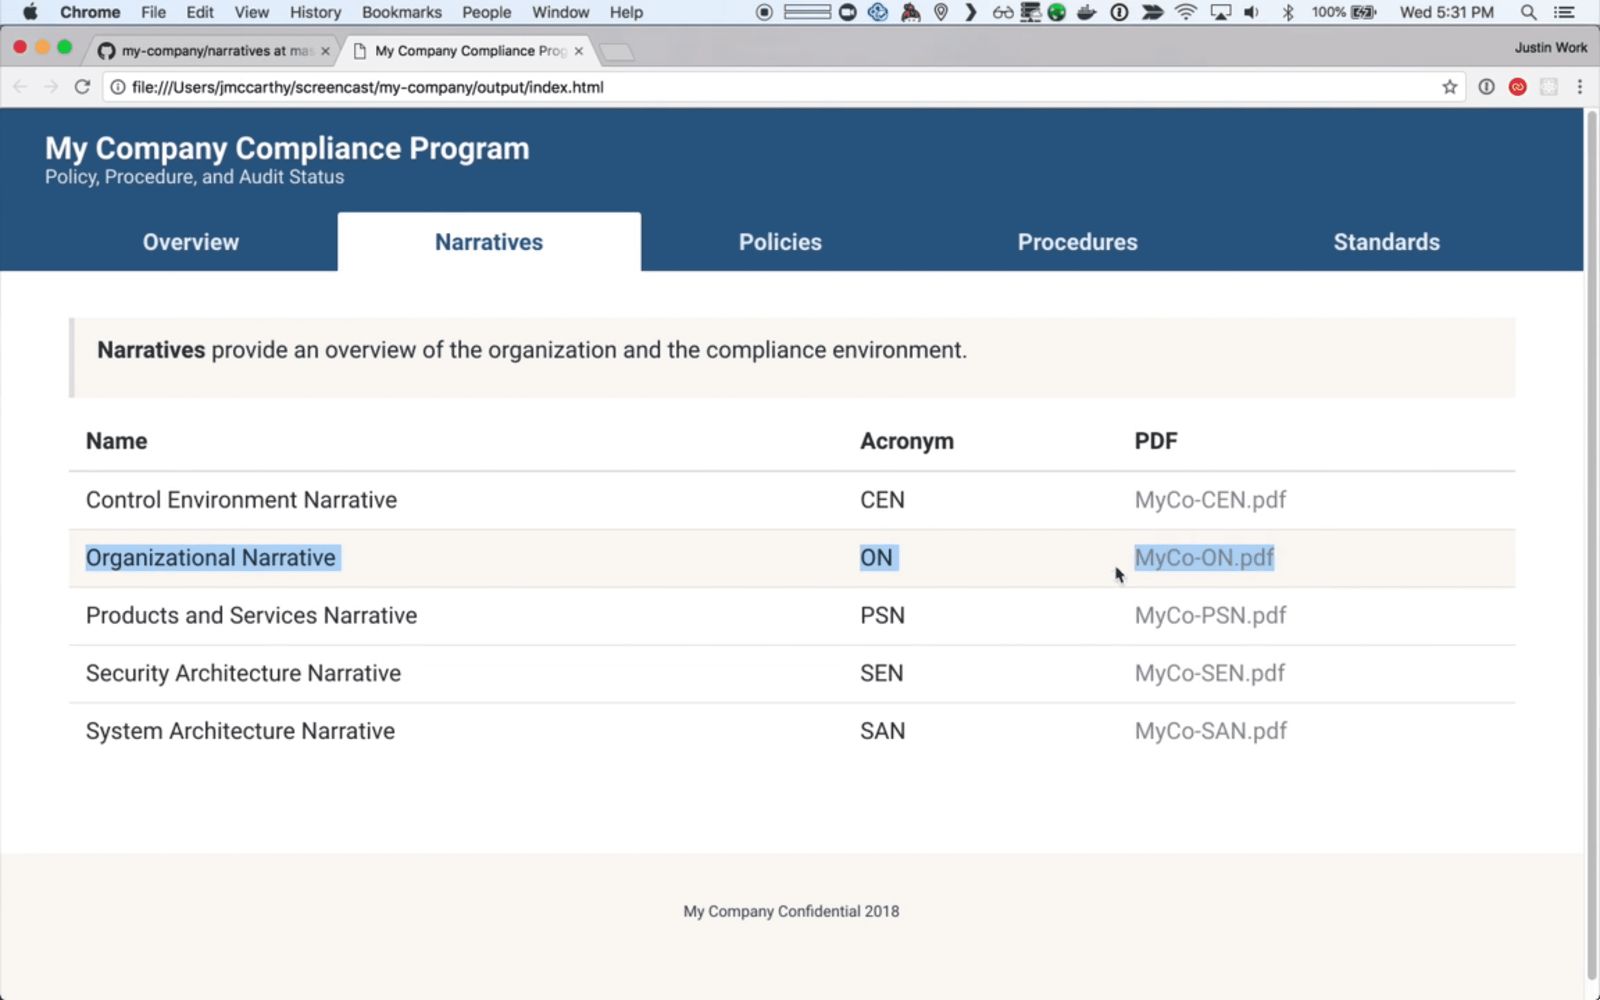Open the MyCo-PSN.pdf link
Screen dimensions: 1600x1000
pos(1210,616)
